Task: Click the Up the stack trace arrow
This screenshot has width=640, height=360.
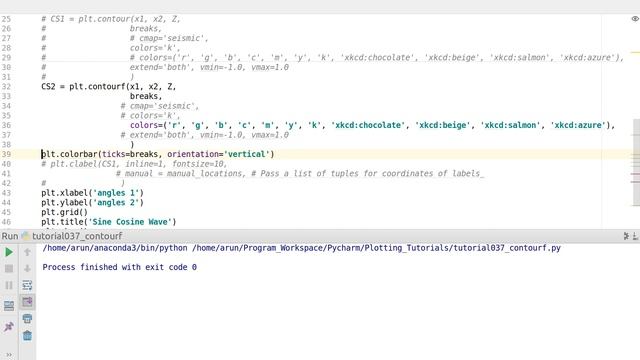Action: 27,252
